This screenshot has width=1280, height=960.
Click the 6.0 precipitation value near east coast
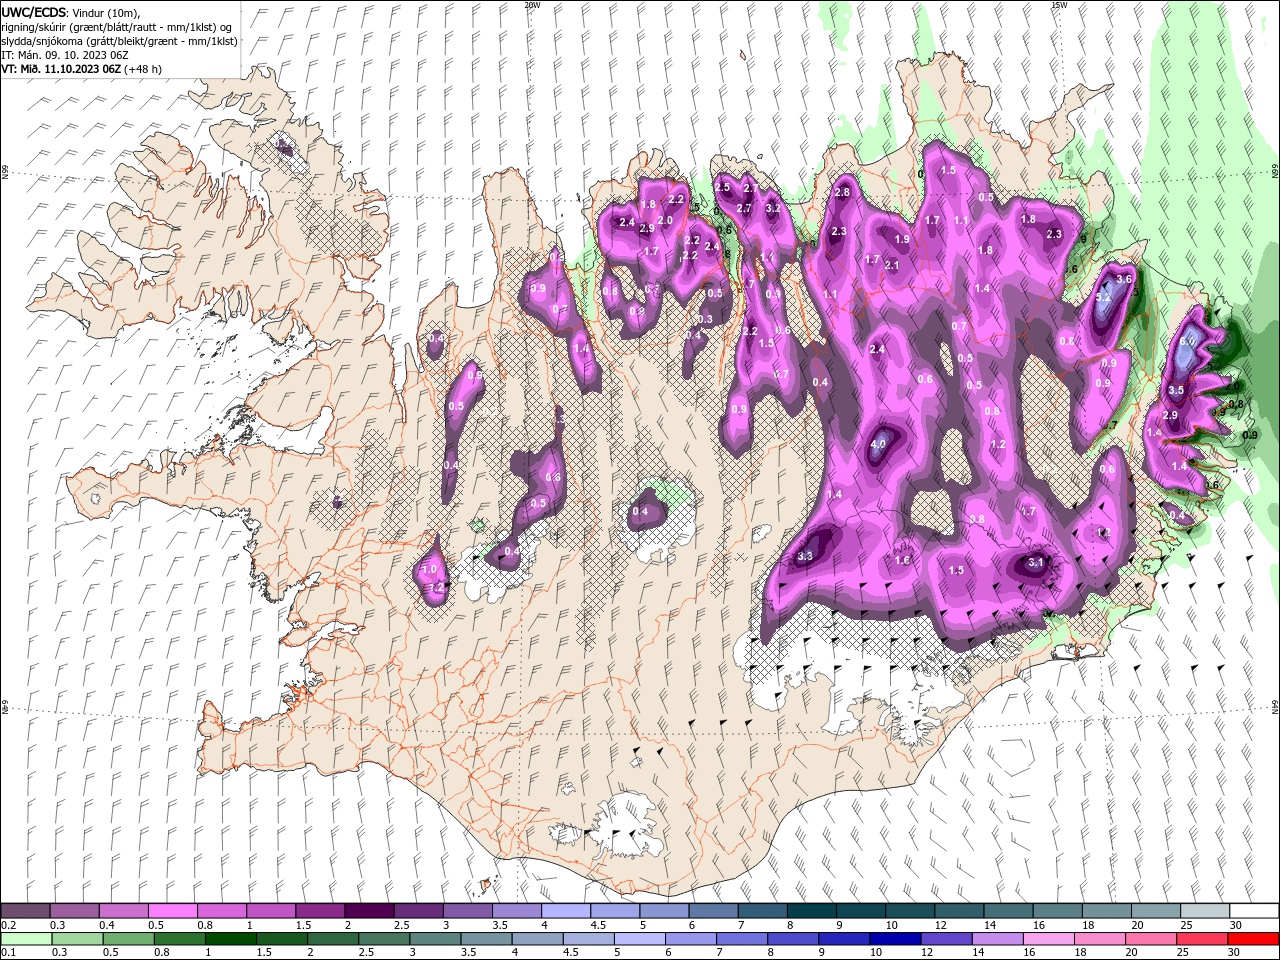point(1188,341)
